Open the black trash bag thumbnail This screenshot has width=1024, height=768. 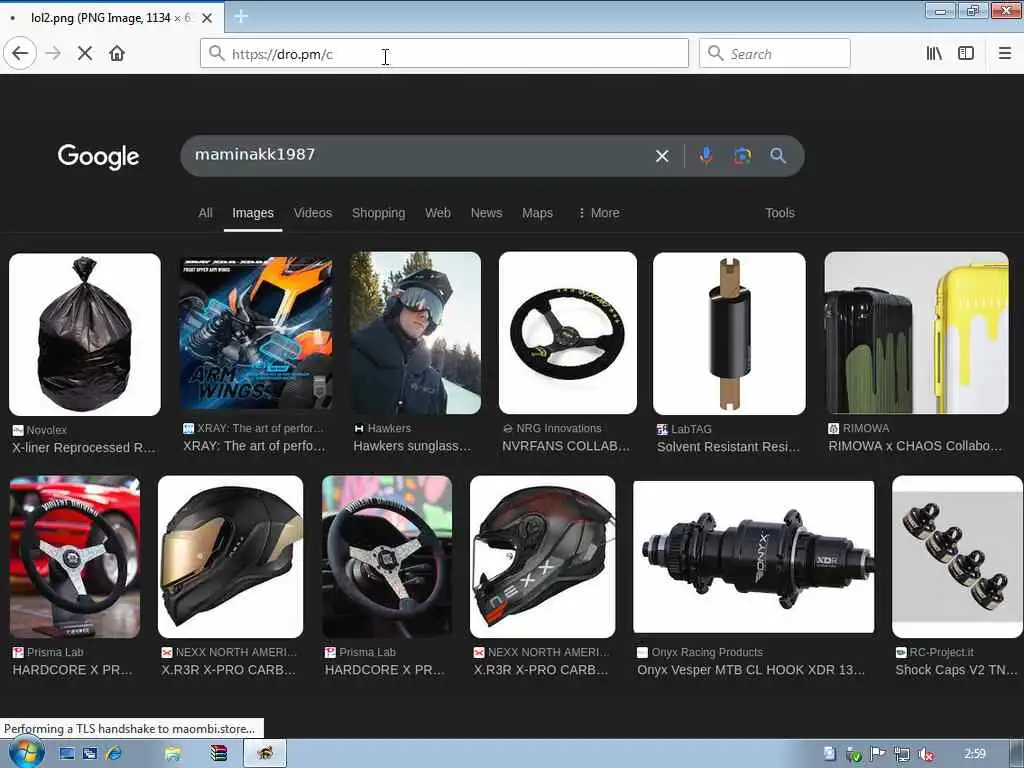point(85,334)
